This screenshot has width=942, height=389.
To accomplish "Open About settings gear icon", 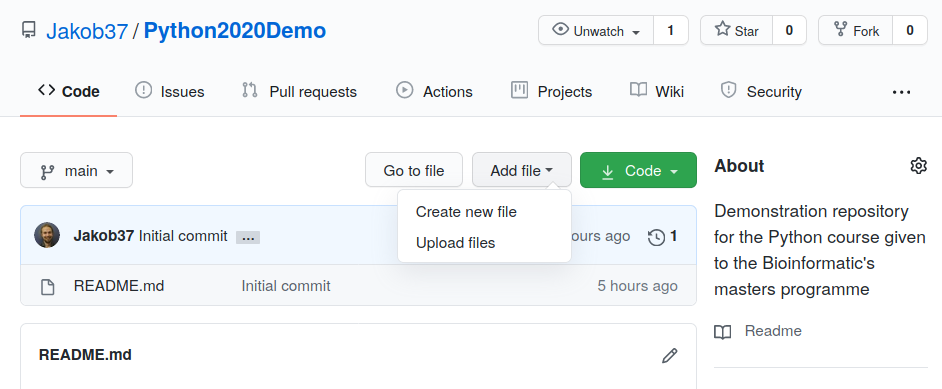I will (919, 166).
